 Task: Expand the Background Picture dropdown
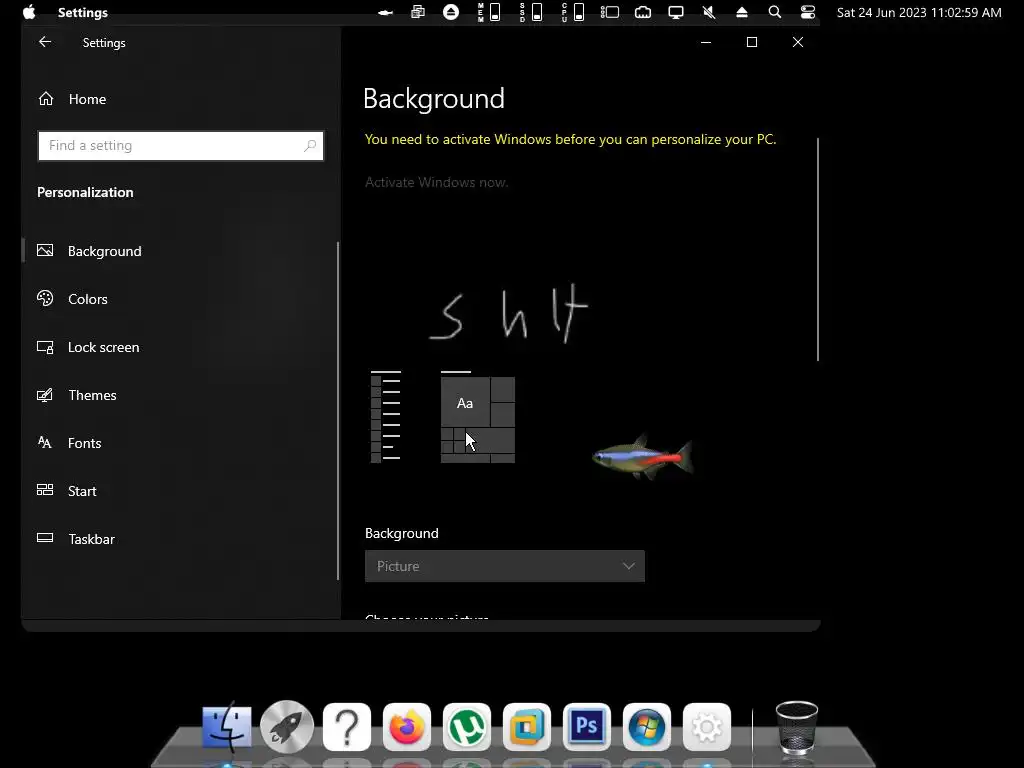505,566
